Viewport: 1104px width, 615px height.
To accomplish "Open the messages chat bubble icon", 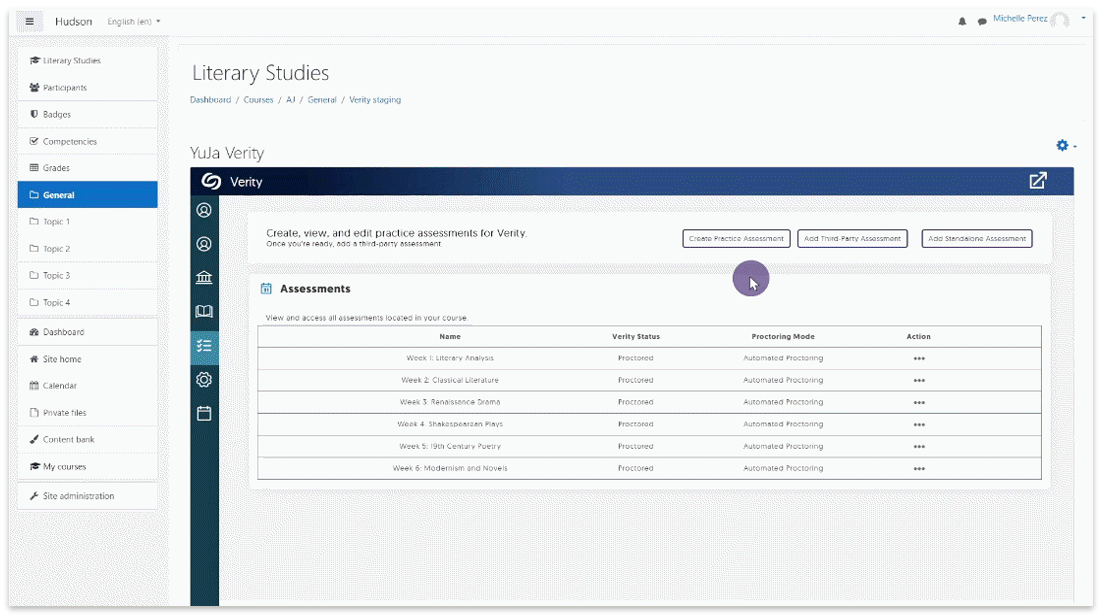I will point(982,21).
